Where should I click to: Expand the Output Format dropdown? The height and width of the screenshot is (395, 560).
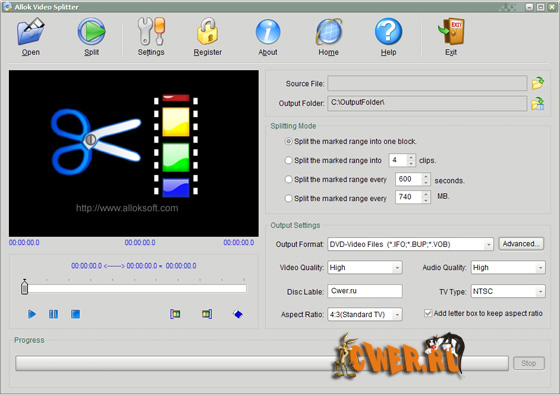(x=489, y=245)
